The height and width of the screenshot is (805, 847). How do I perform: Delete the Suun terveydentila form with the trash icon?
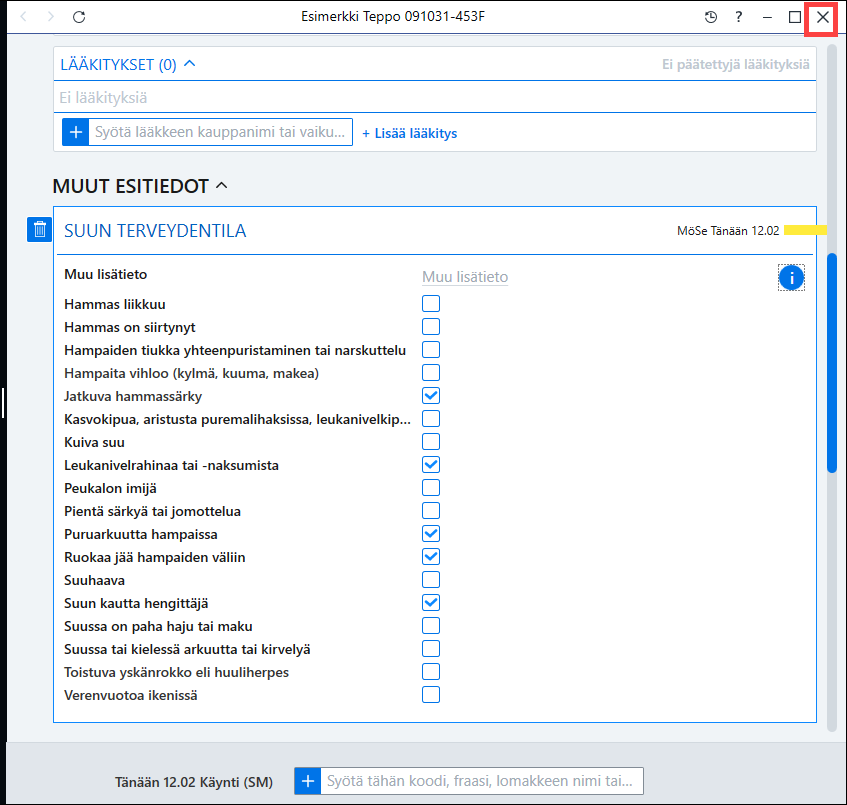click(x=39, y=230)
